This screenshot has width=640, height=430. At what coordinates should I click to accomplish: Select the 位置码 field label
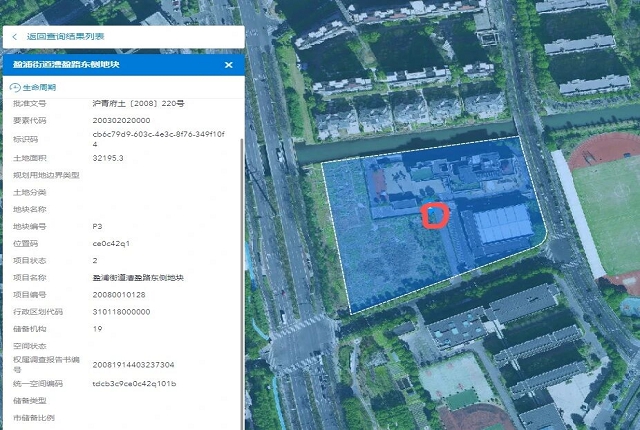click(25, 244)
